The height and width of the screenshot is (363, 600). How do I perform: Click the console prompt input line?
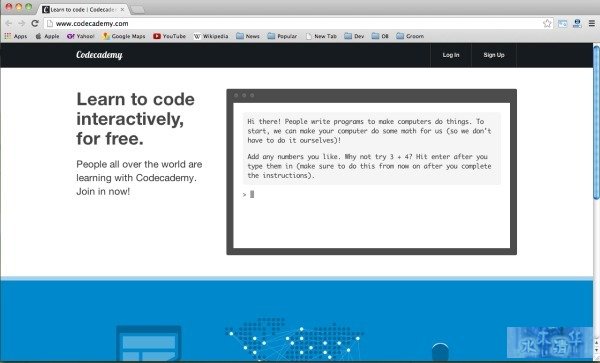[x=371, y=194]
